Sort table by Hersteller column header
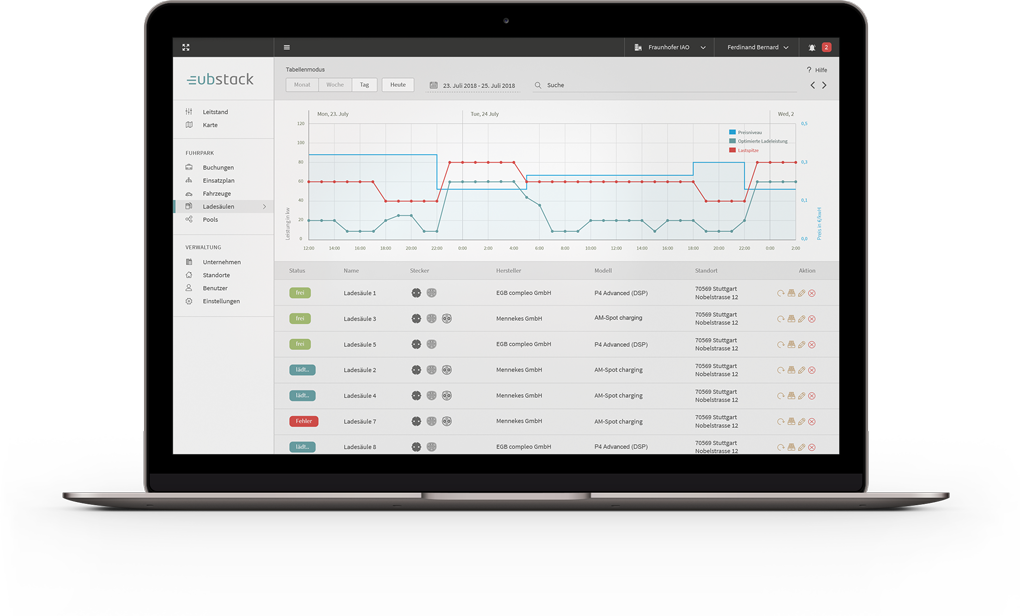The image size is (1020, 616). pos(509,271)
